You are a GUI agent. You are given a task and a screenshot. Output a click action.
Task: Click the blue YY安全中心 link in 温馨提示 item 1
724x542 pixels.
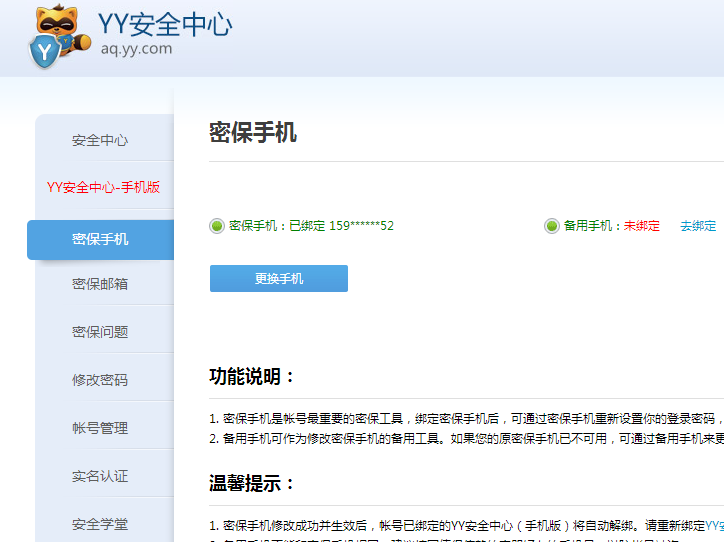point(714,525)
